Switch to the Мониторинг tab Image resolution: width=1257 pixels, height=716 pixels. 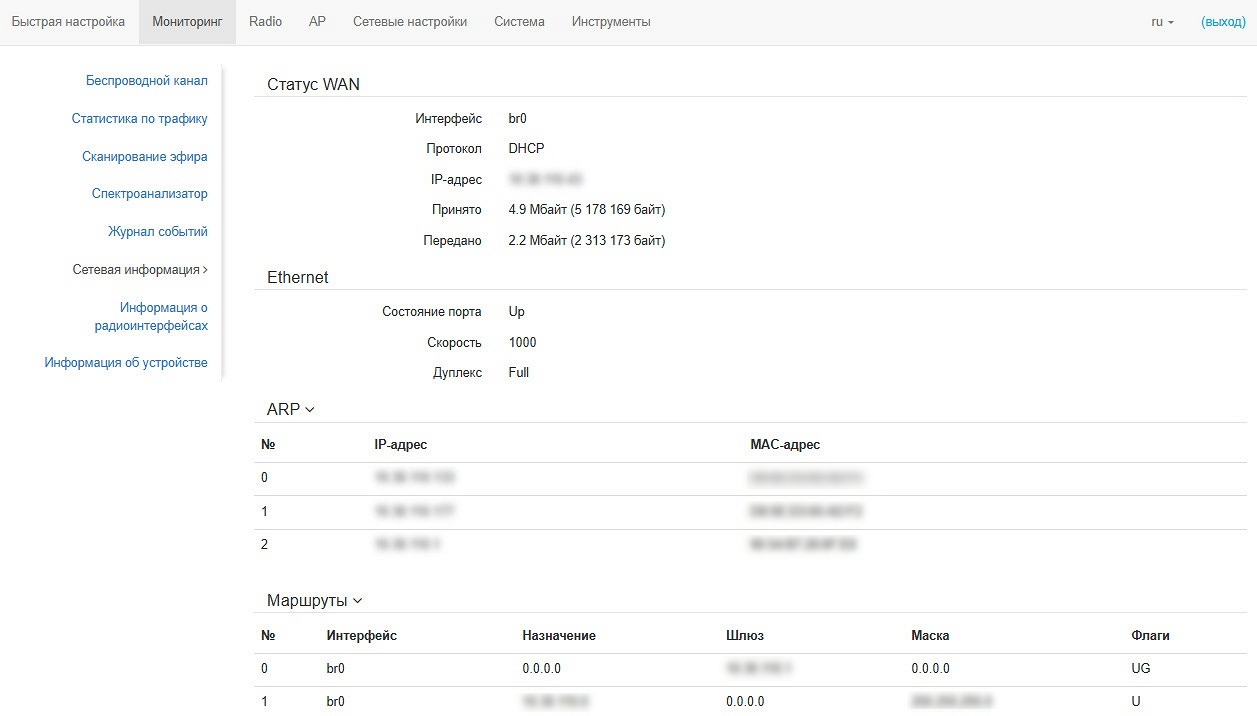coord(187,21)
